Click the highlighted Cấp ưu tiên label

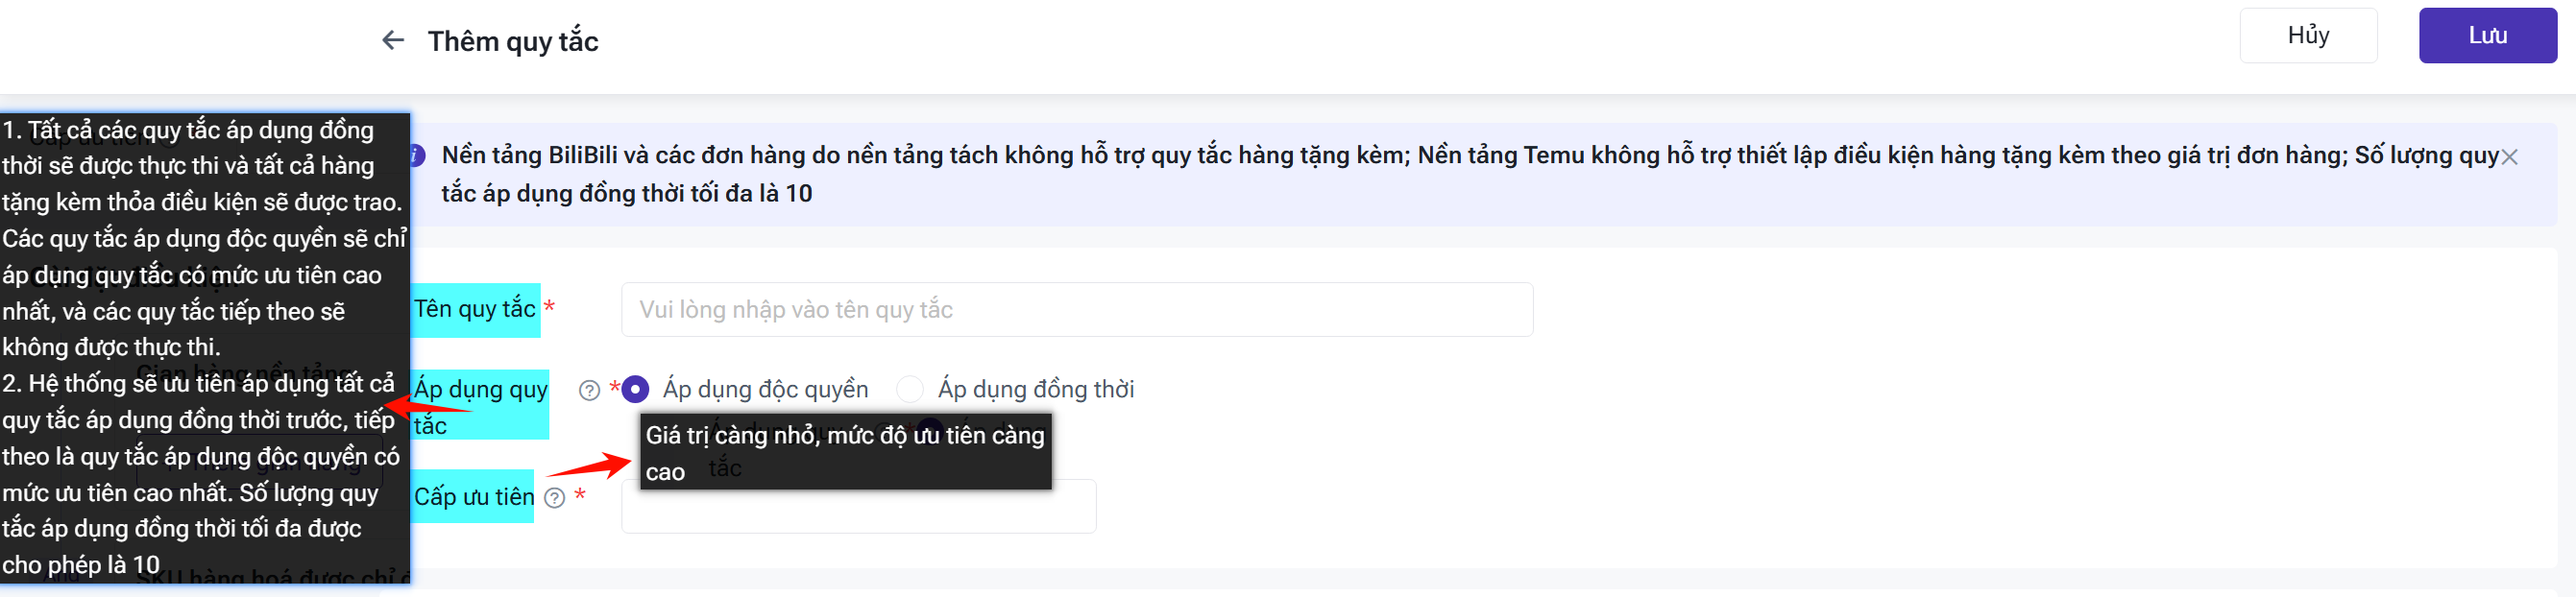(474, 497)
